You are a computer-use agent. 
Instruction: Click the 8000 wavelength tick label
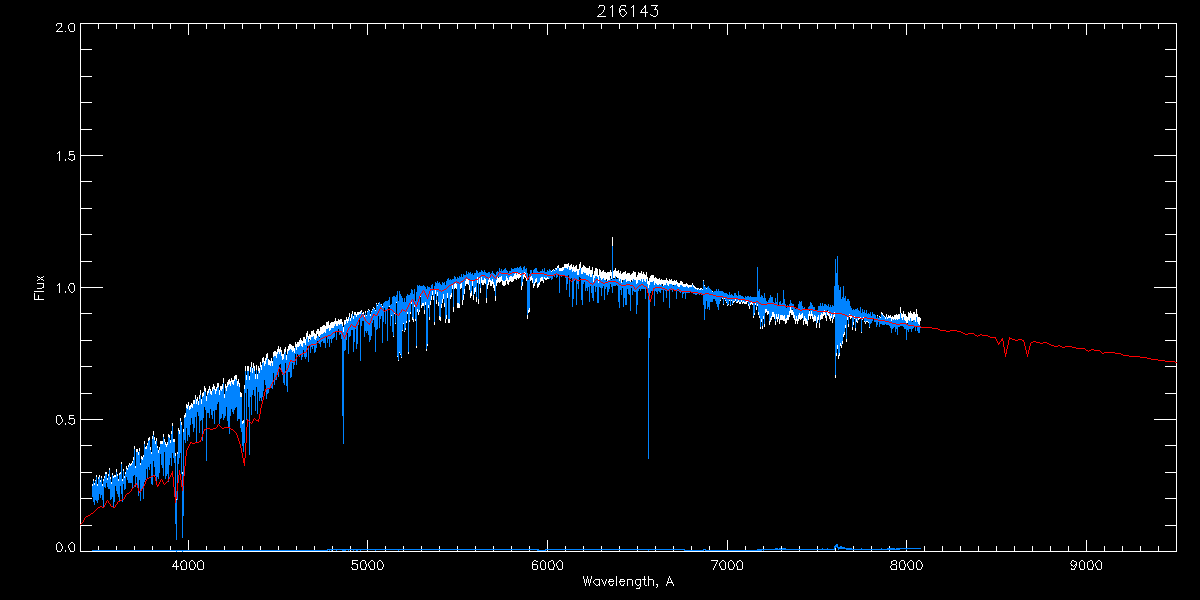pos(907,565)
